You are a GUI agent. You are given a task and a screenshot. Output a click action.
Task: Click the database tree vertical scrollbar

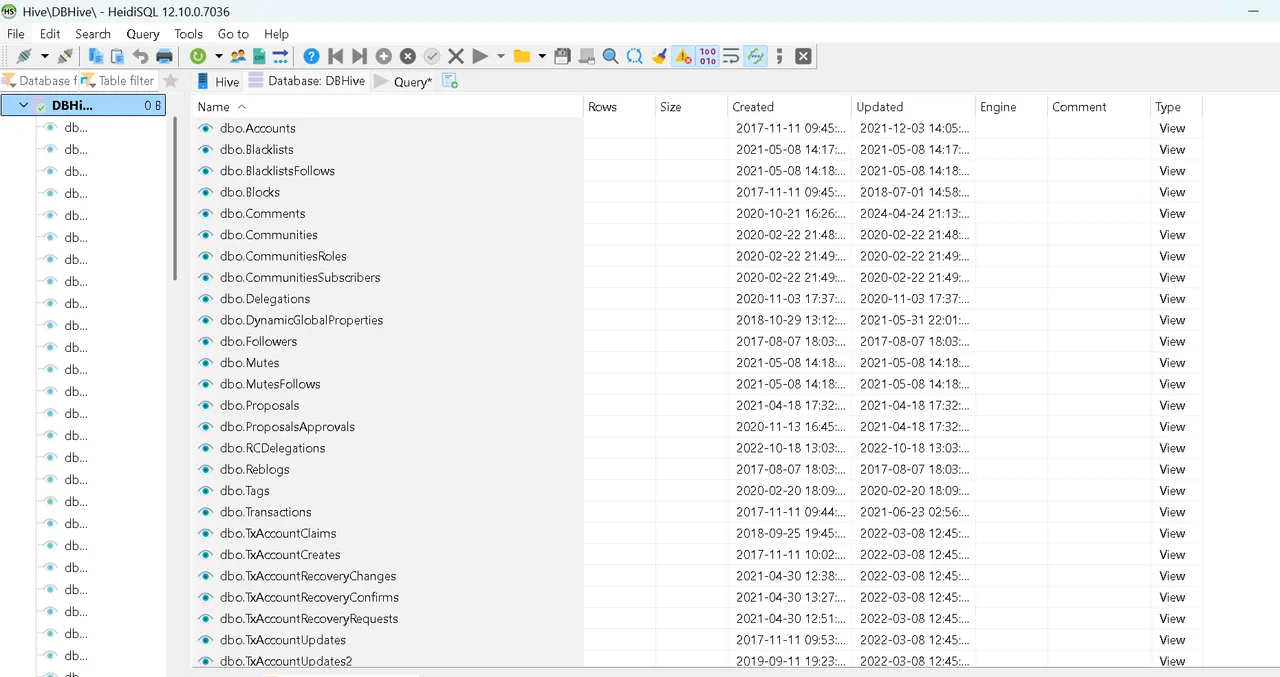pos(176,198)
